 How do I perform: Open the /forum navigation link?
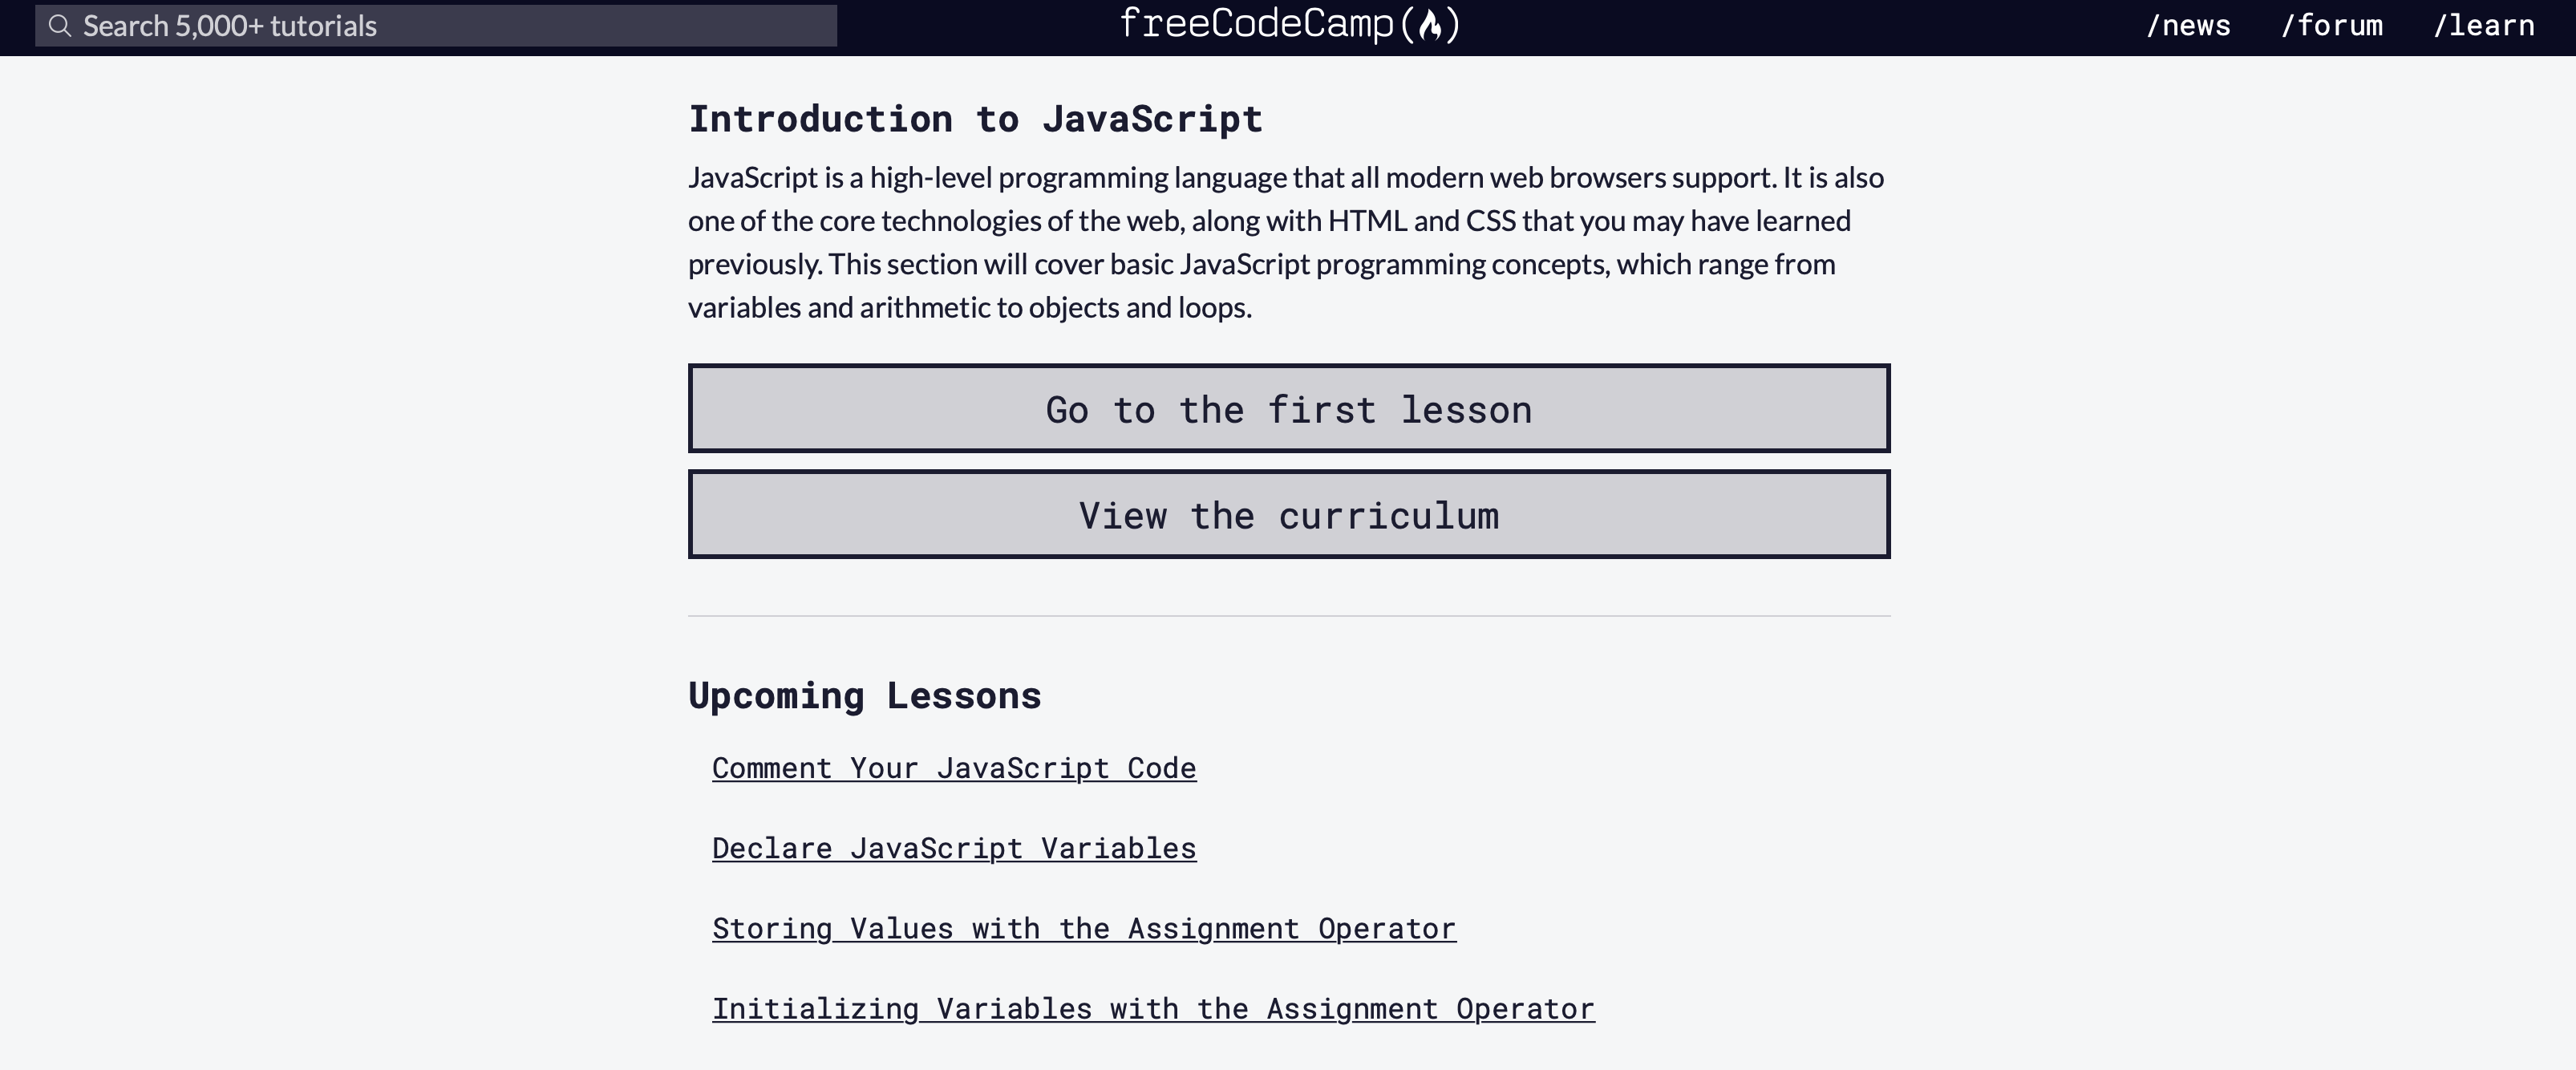(x=2331, y=26)
